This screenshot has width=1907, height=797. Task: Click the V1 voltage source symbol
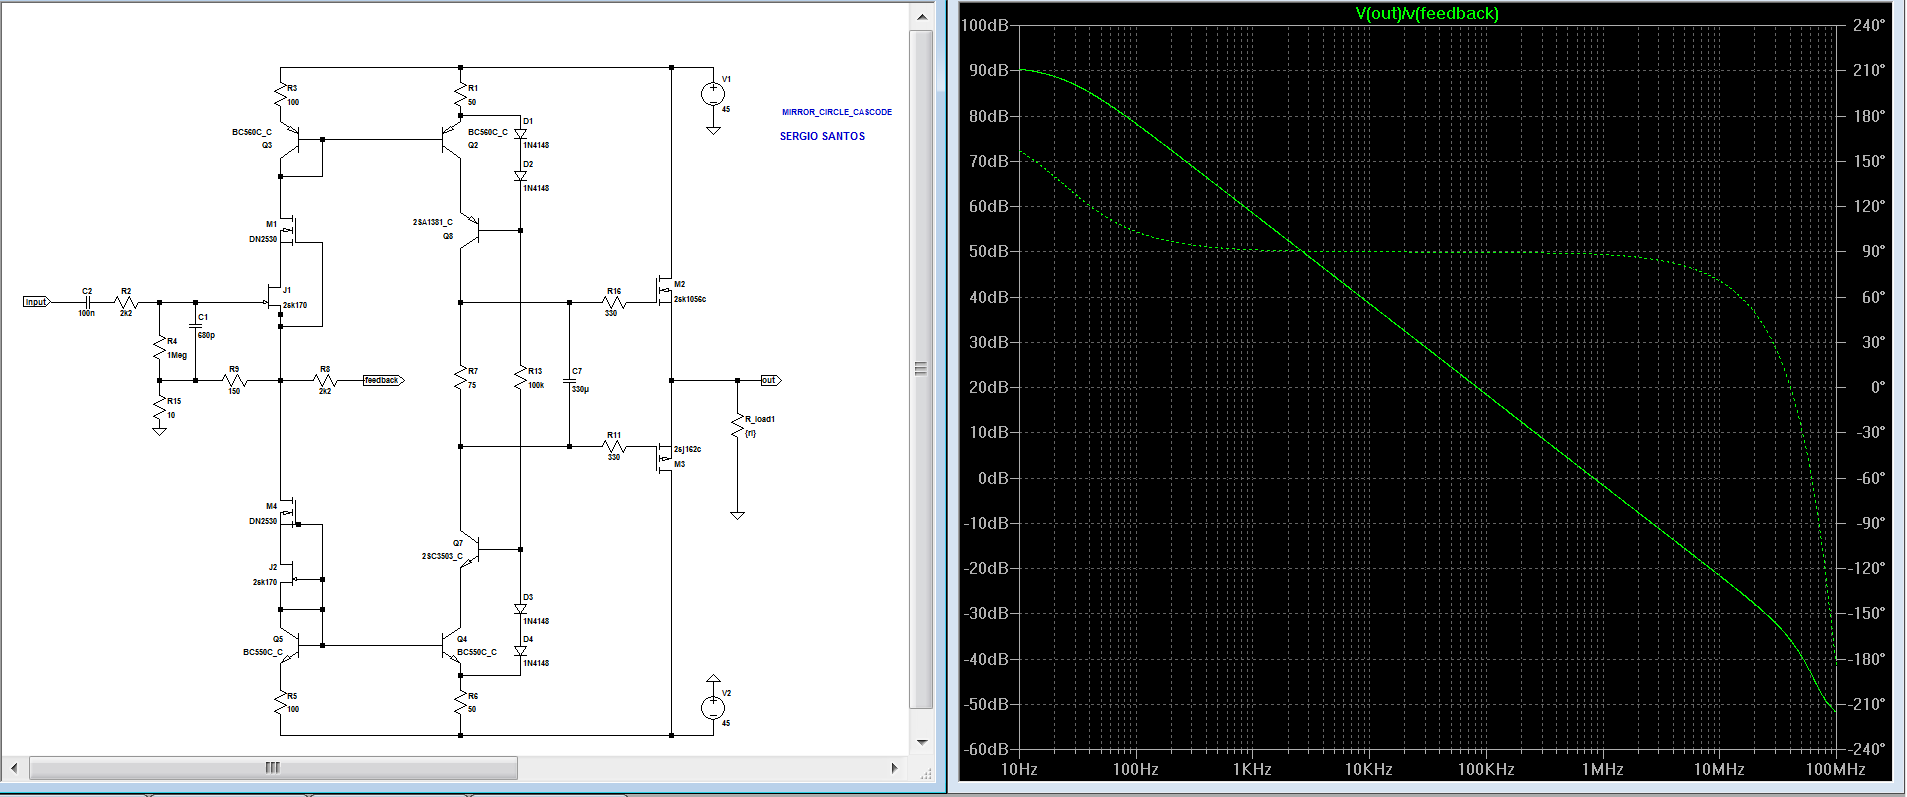click(713, 94)
